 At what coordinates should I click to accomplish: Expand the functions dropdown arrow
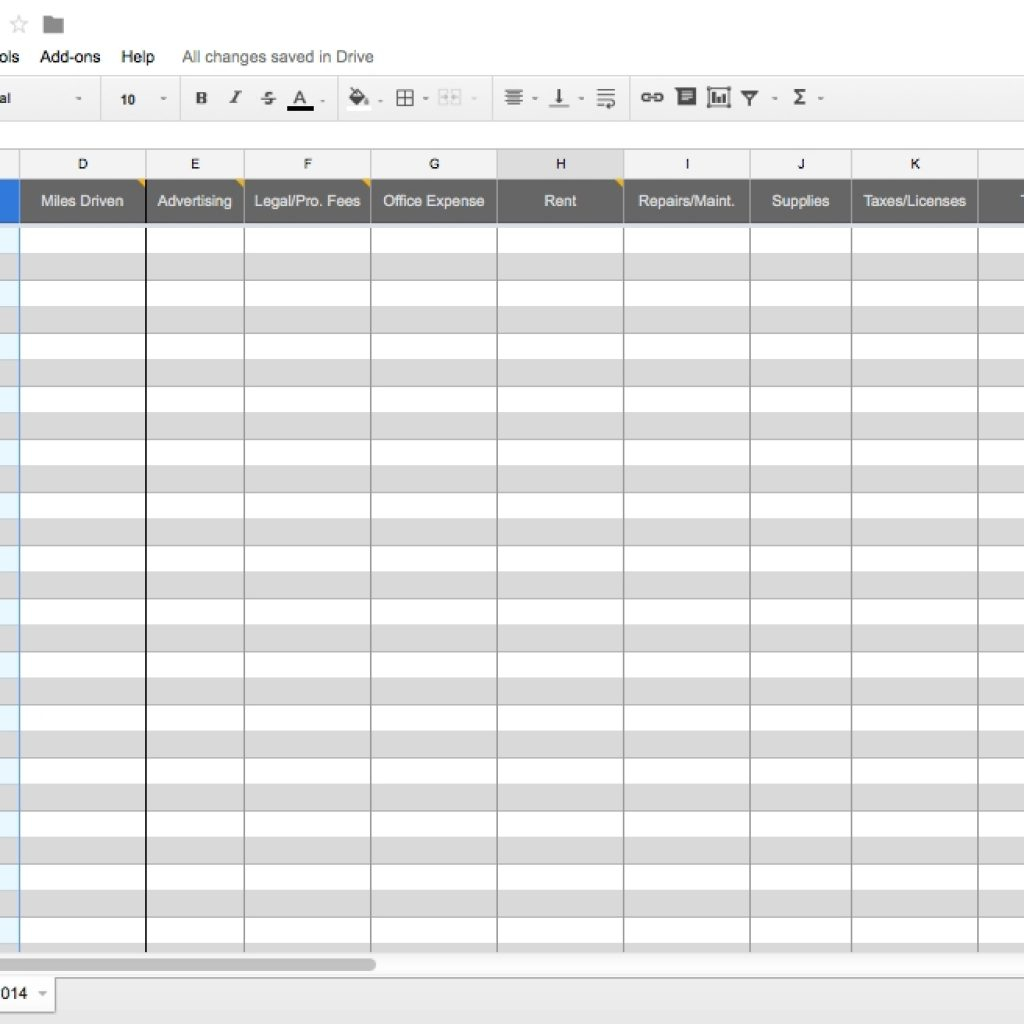[x=820, y=99]
